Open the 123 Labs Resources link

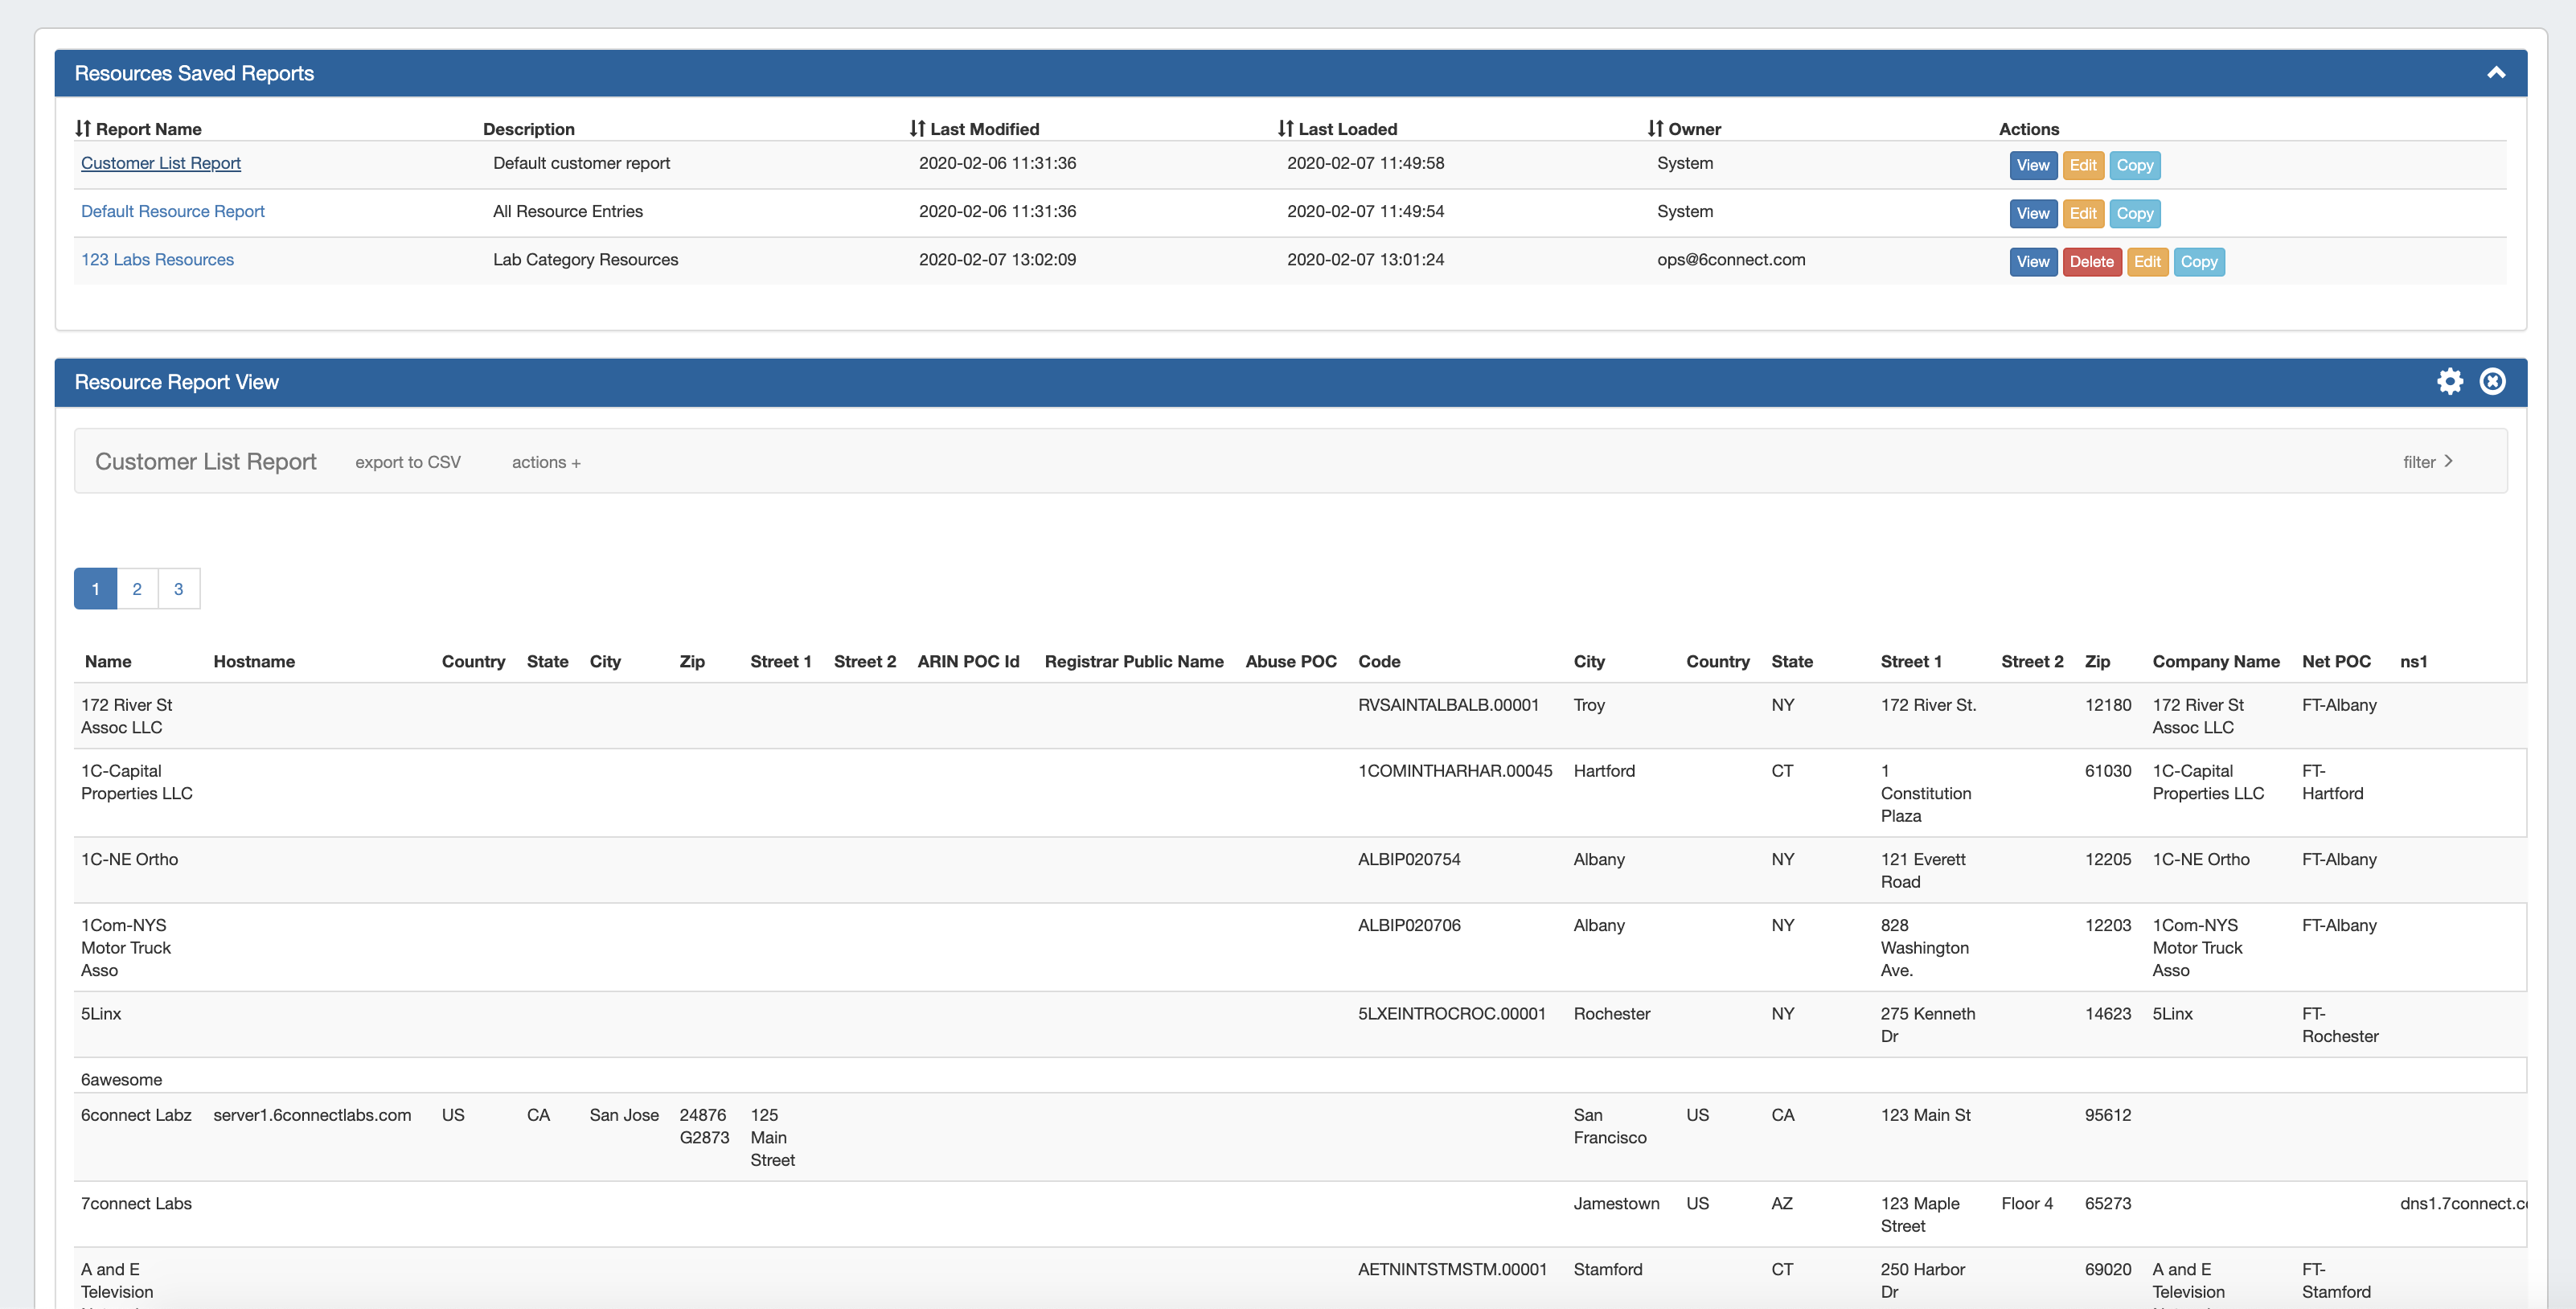coord(157,260)
